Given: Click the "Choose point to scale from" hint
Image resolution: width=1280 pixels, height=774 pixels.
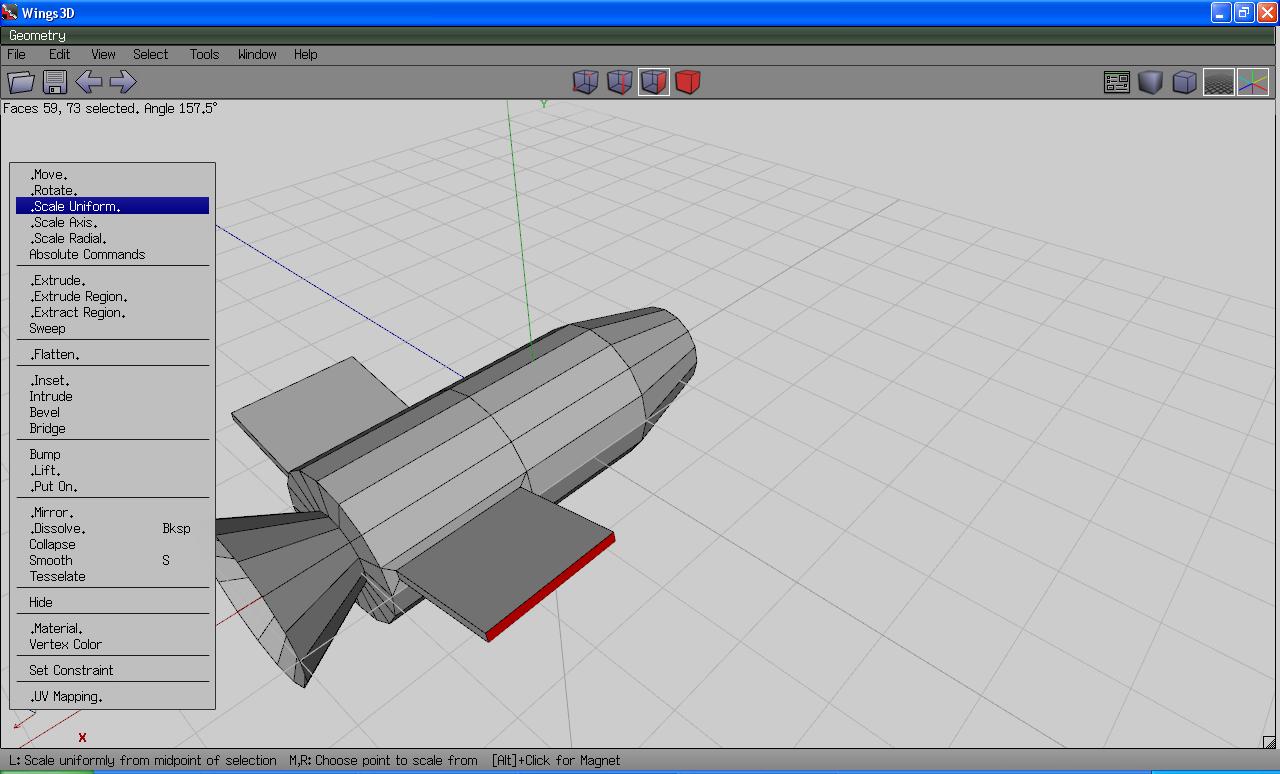Looking at the screenshot, I should (x=383, y=760).
